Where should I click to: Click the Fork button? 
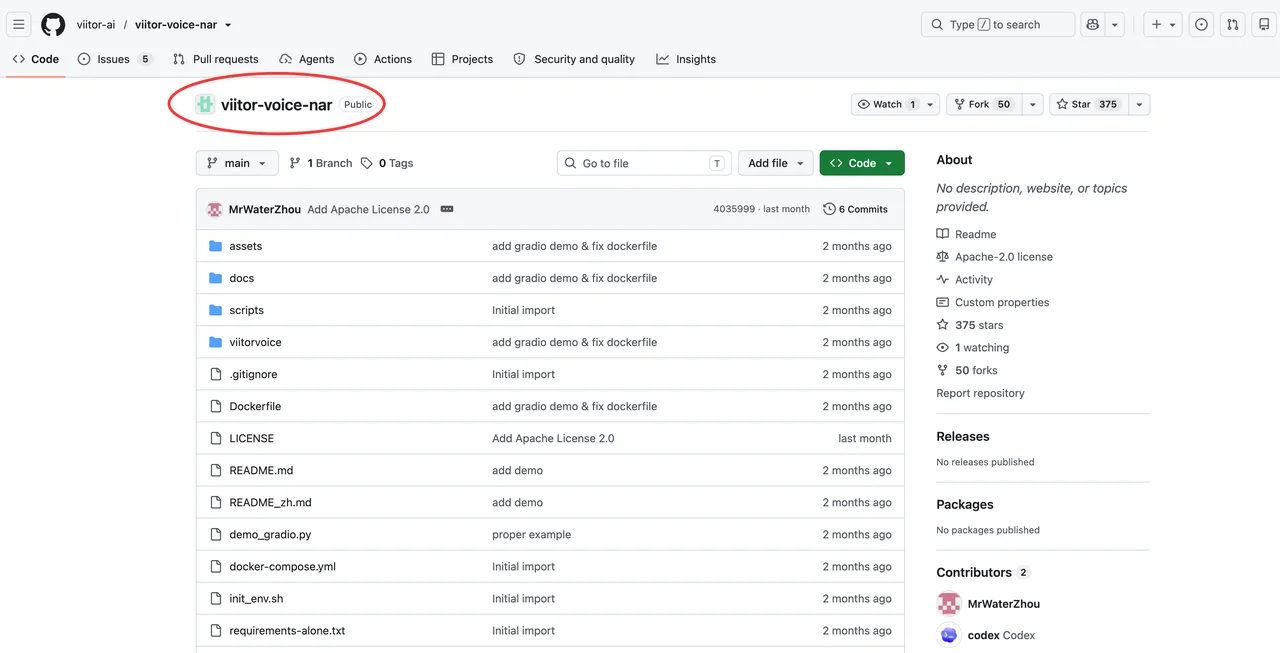tap(983, 104)
